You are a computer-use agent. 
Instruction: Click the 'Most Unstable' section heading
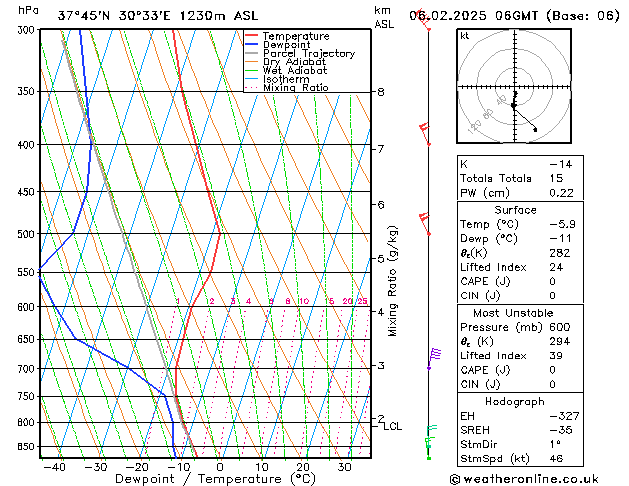point(513,313)
